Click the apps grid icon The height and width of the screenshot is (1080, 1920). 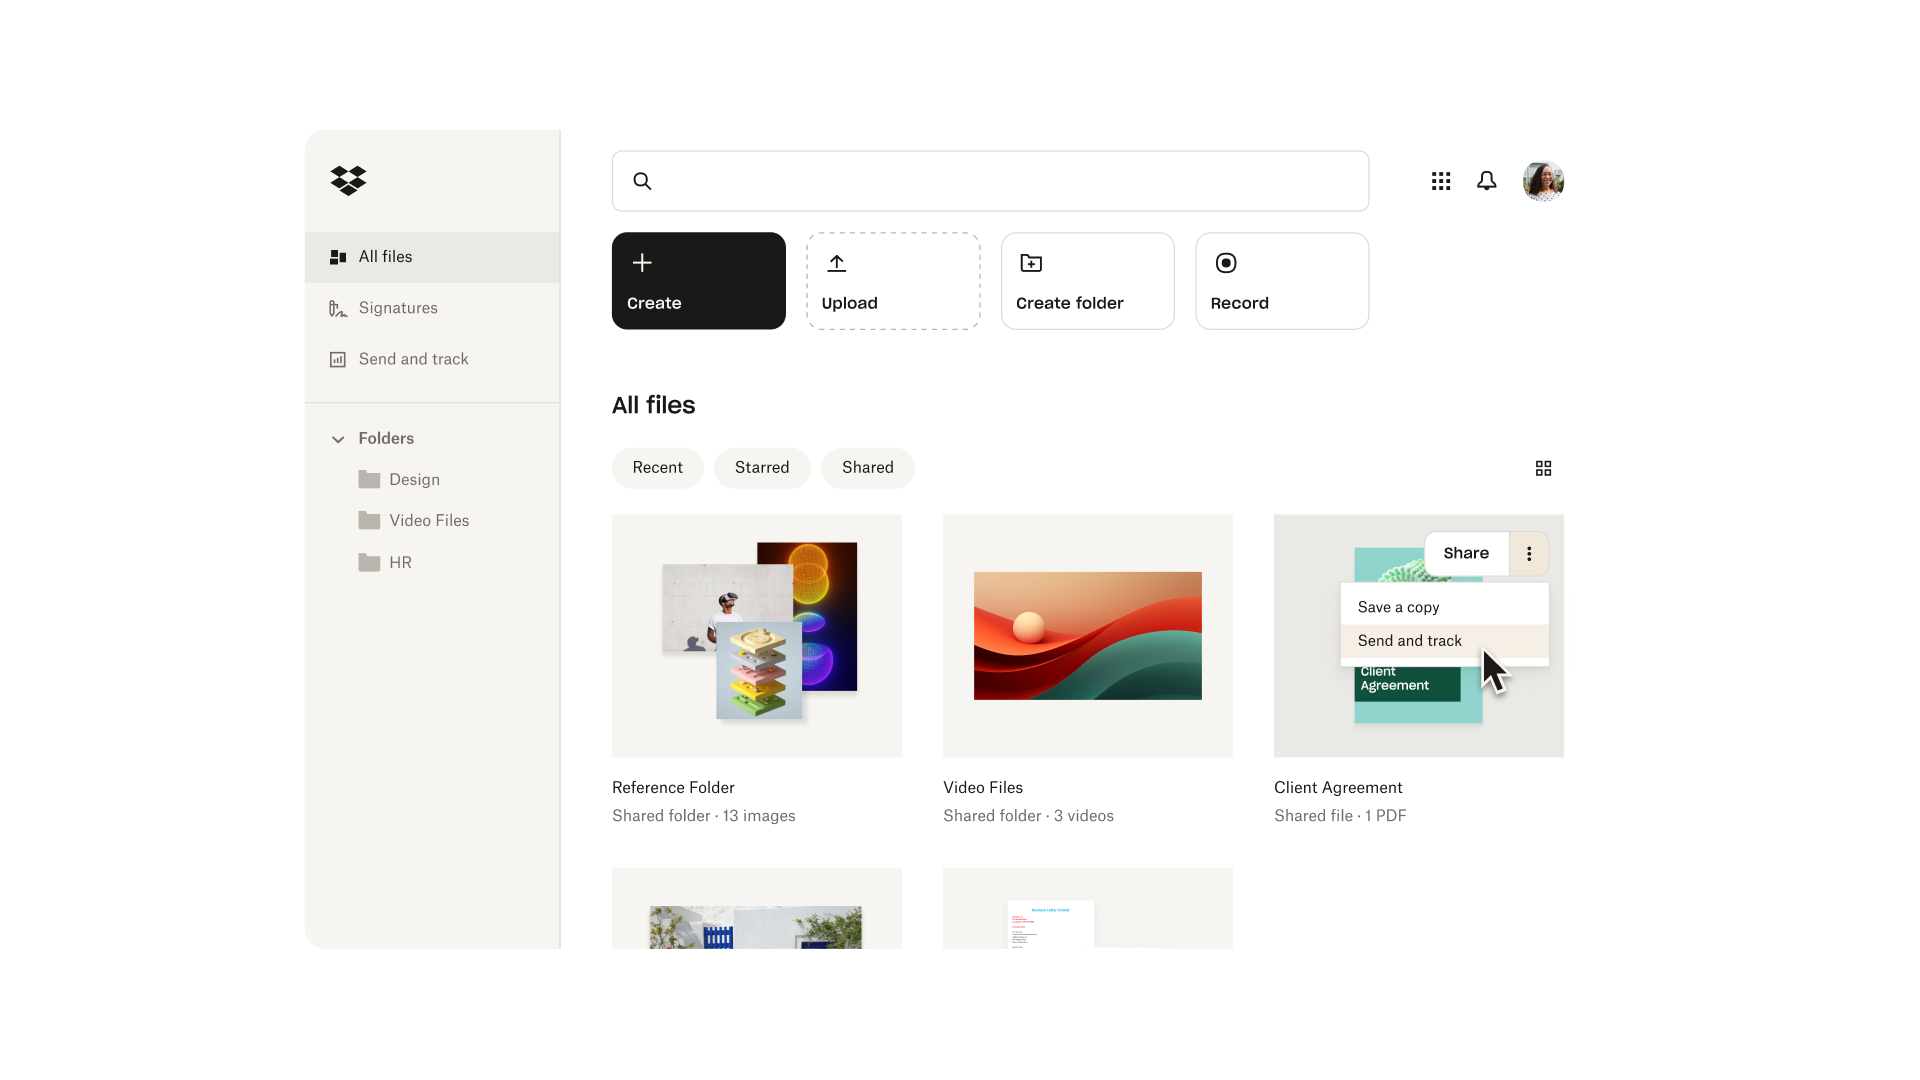pos(1441,181)
